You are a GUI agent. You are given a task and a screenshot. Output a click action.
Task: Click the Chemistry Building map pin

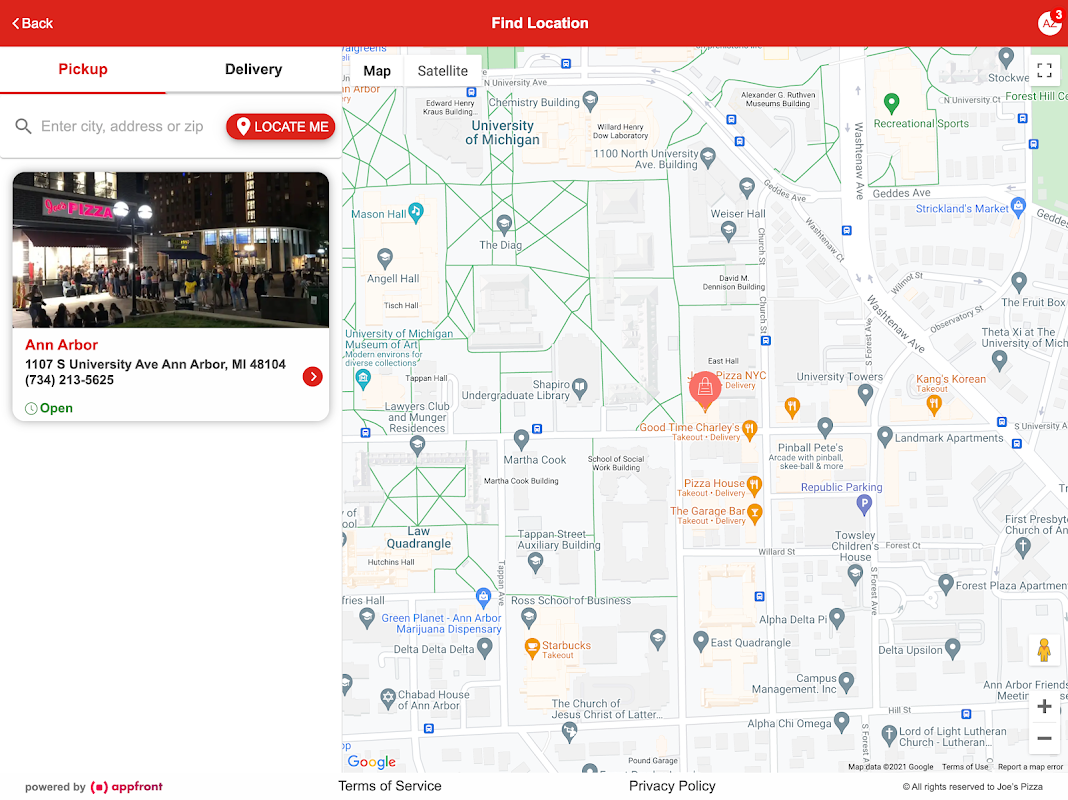(x=591, y=101)
